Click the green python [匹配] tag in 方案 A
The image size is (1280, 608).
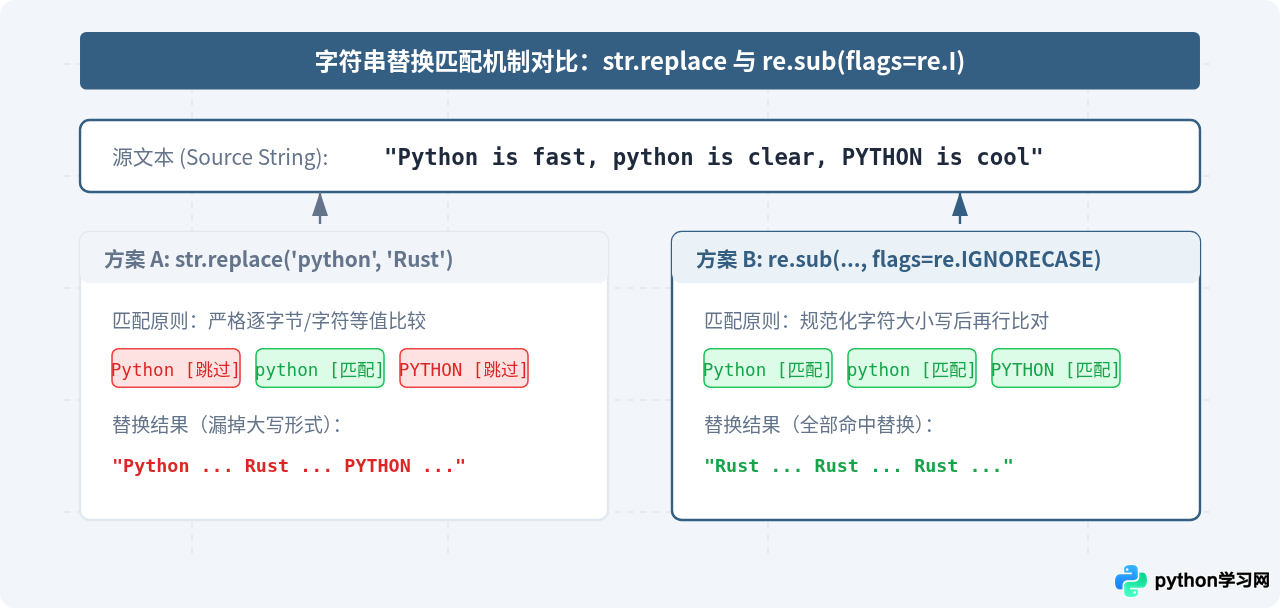click(x=320, y=368)
